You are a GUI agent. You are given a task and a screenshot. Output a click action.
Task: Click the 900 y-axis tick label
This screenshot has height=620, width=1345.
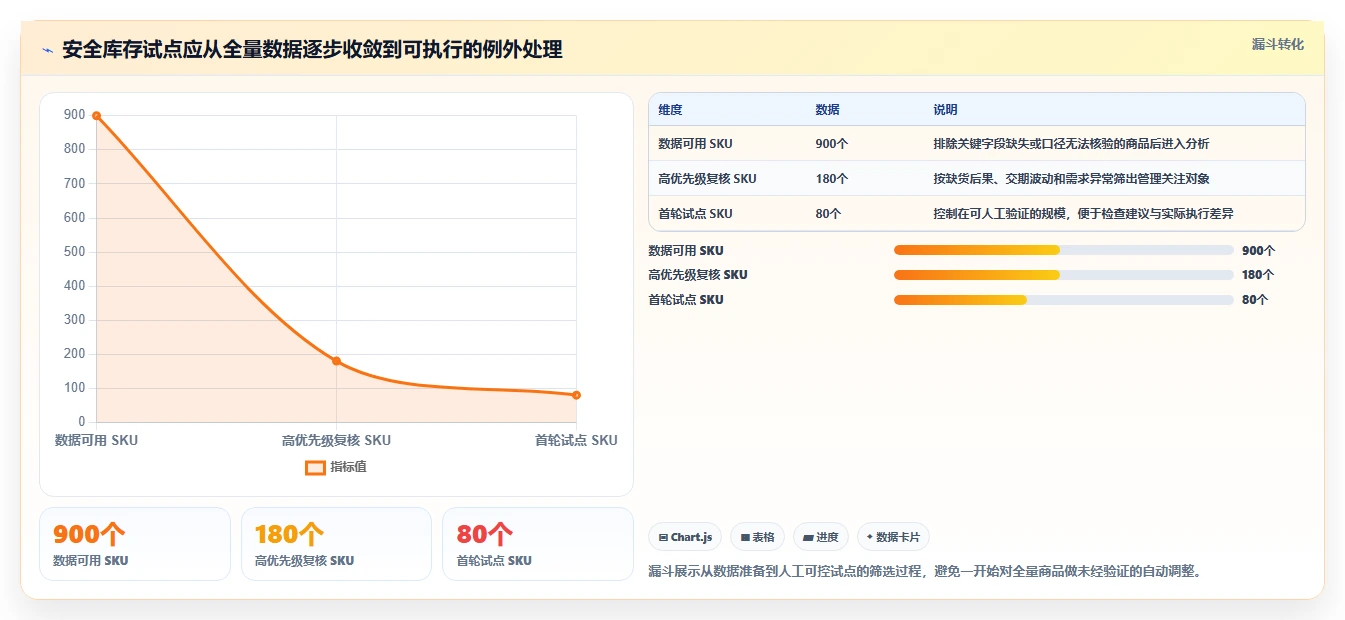[x=75, y=115]
